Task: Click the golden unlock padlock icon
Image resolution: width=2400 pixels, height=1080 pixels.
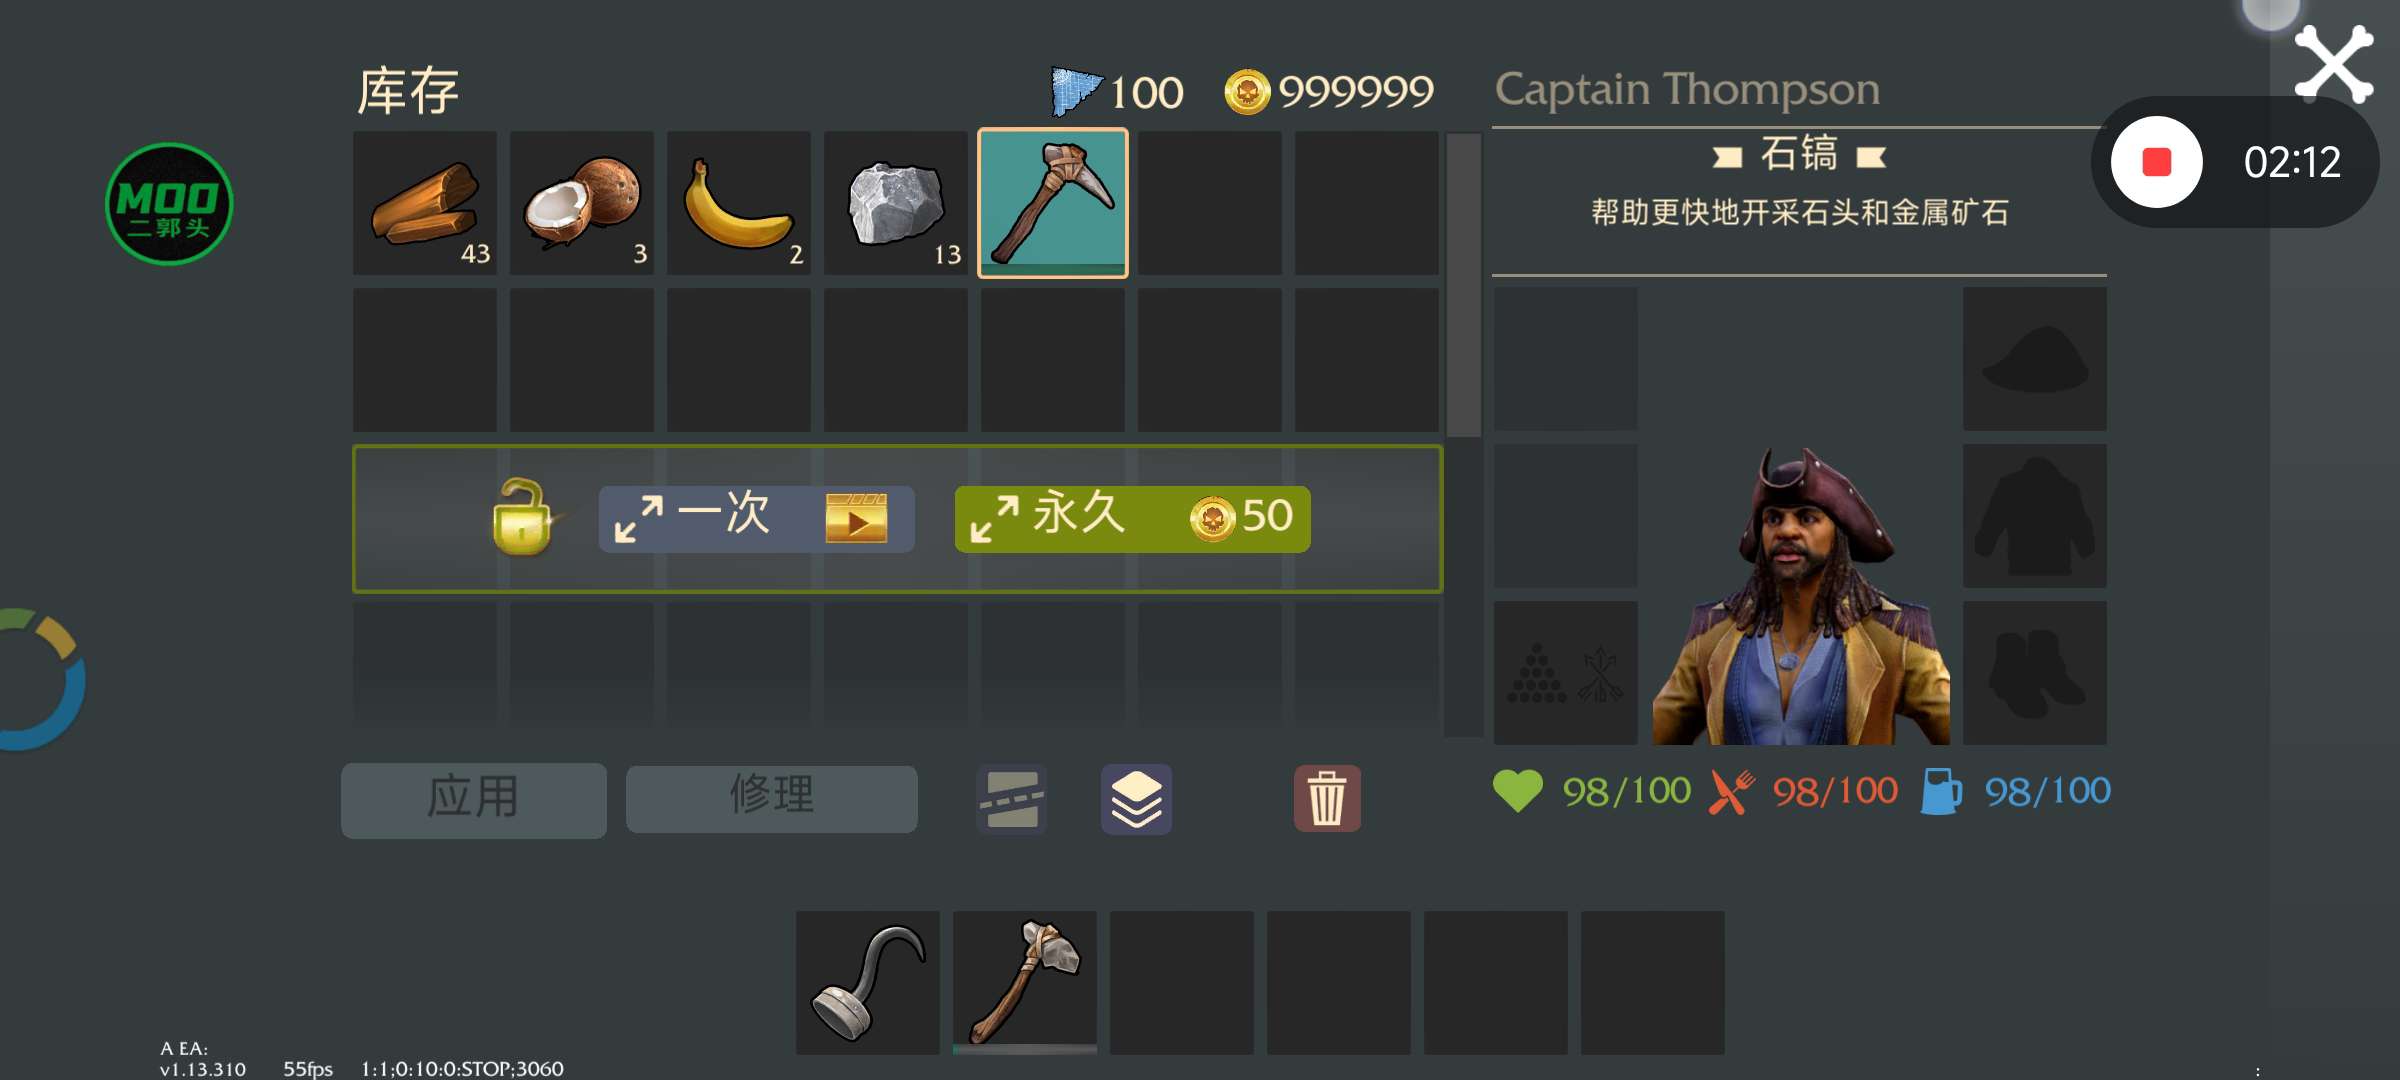Action: tap(521, 517)
